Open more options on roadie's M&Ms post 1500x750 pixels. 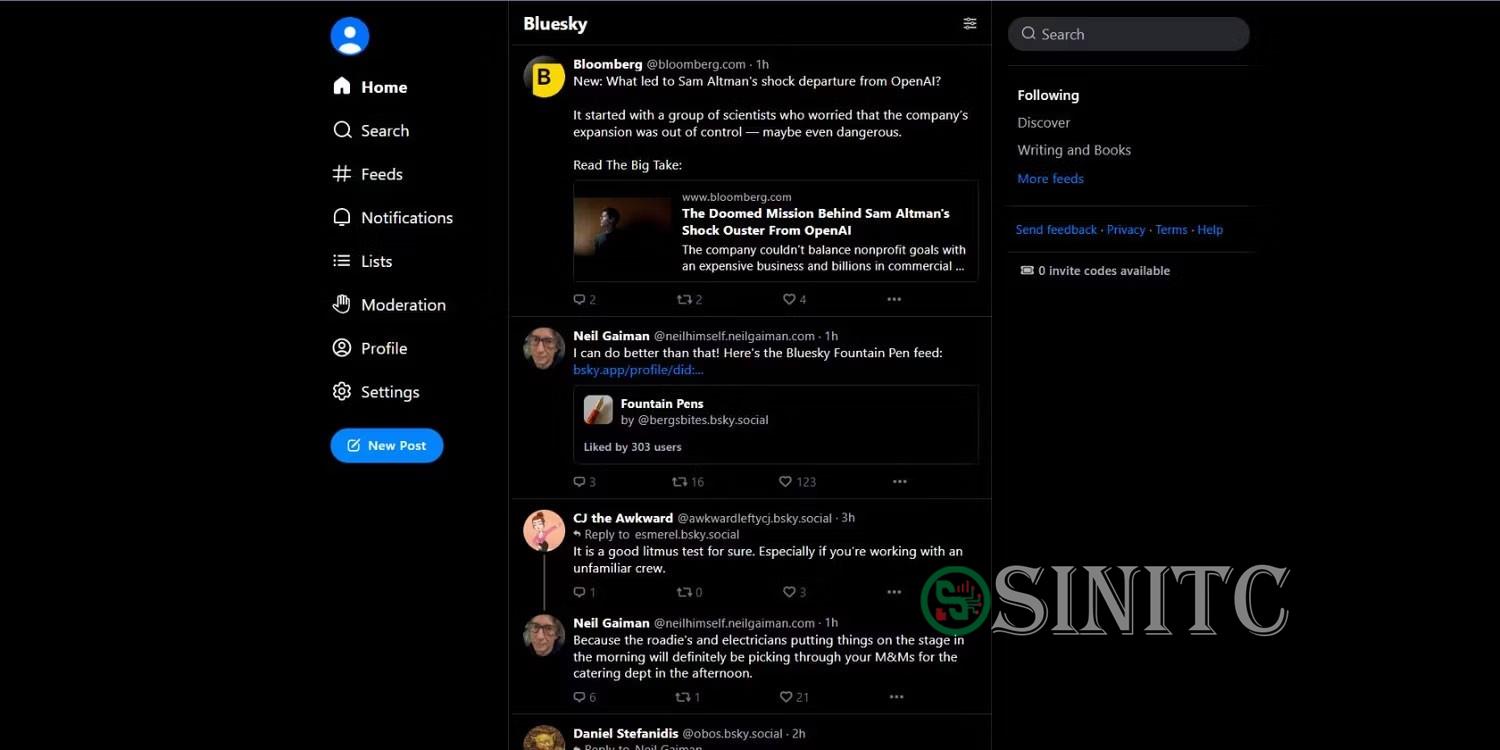[896, 697]
